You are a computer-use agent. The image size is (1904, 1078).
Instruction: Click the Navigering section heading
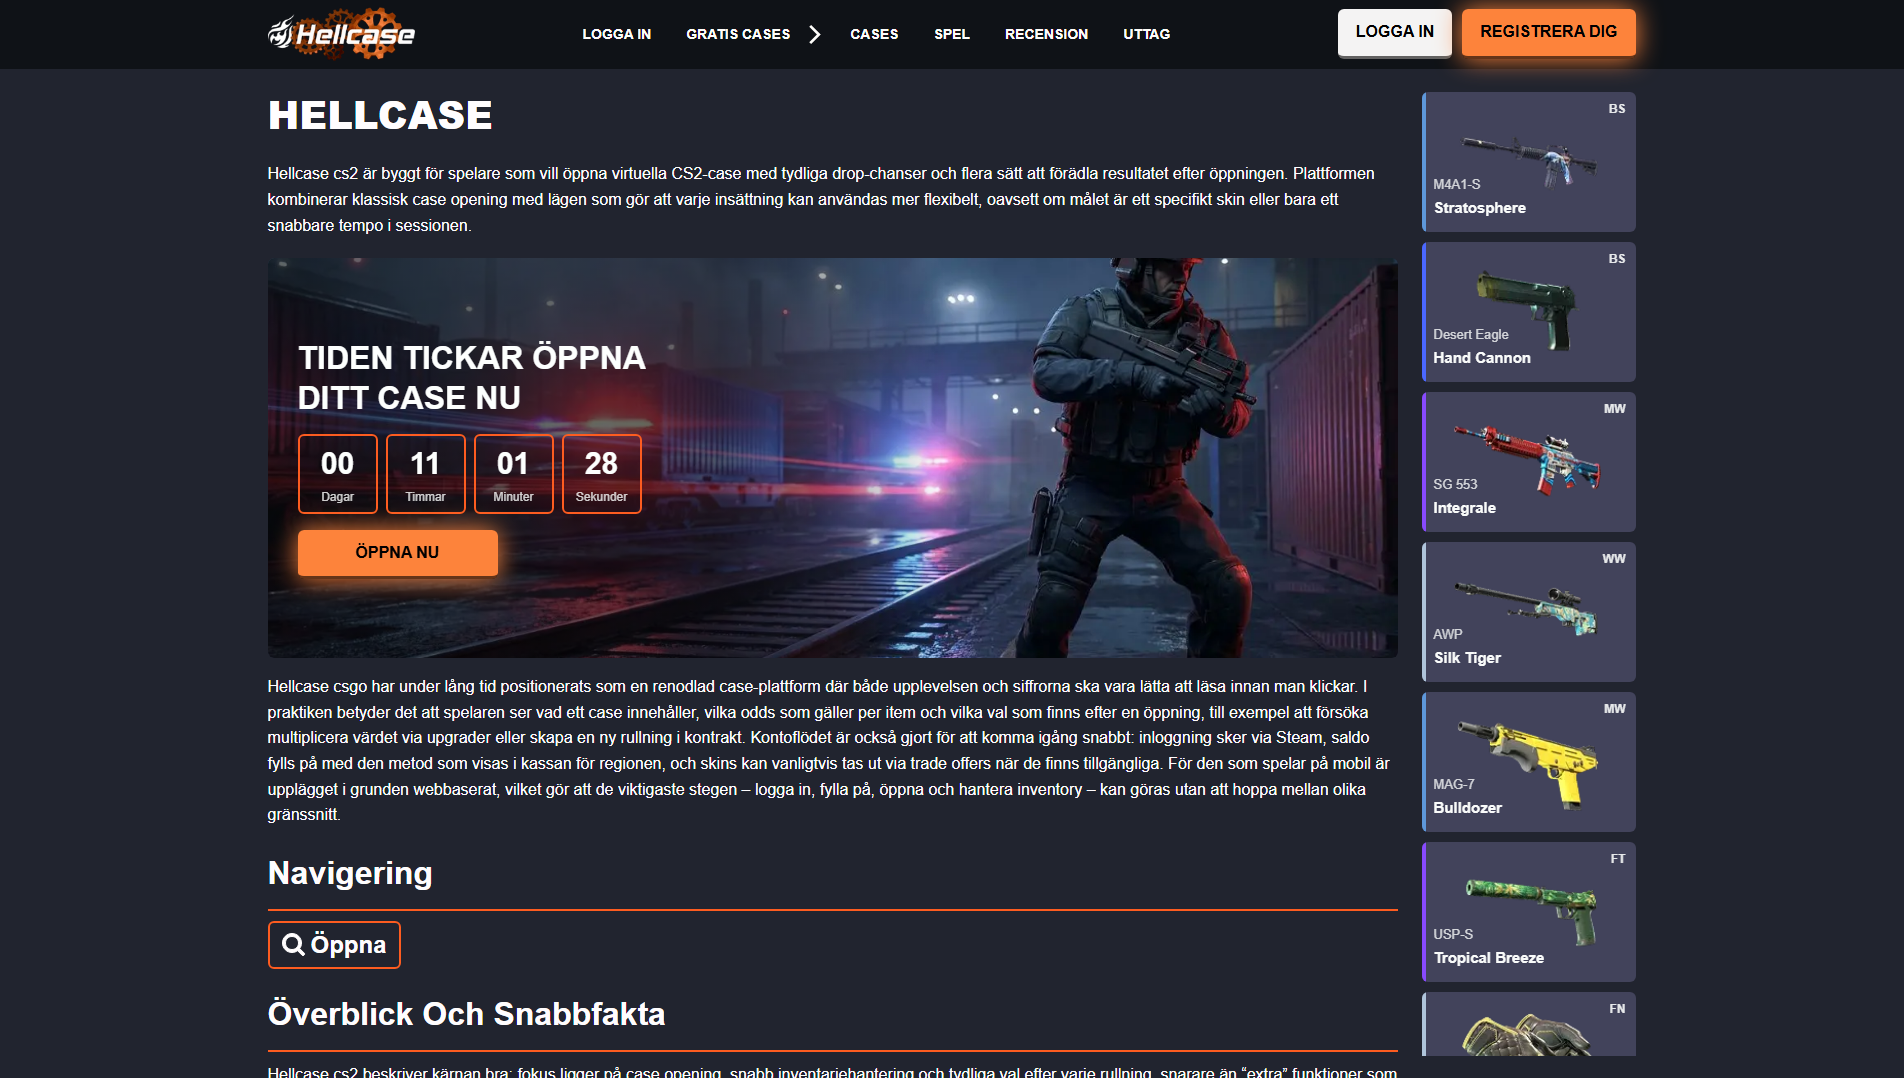(x=350, y=873)
